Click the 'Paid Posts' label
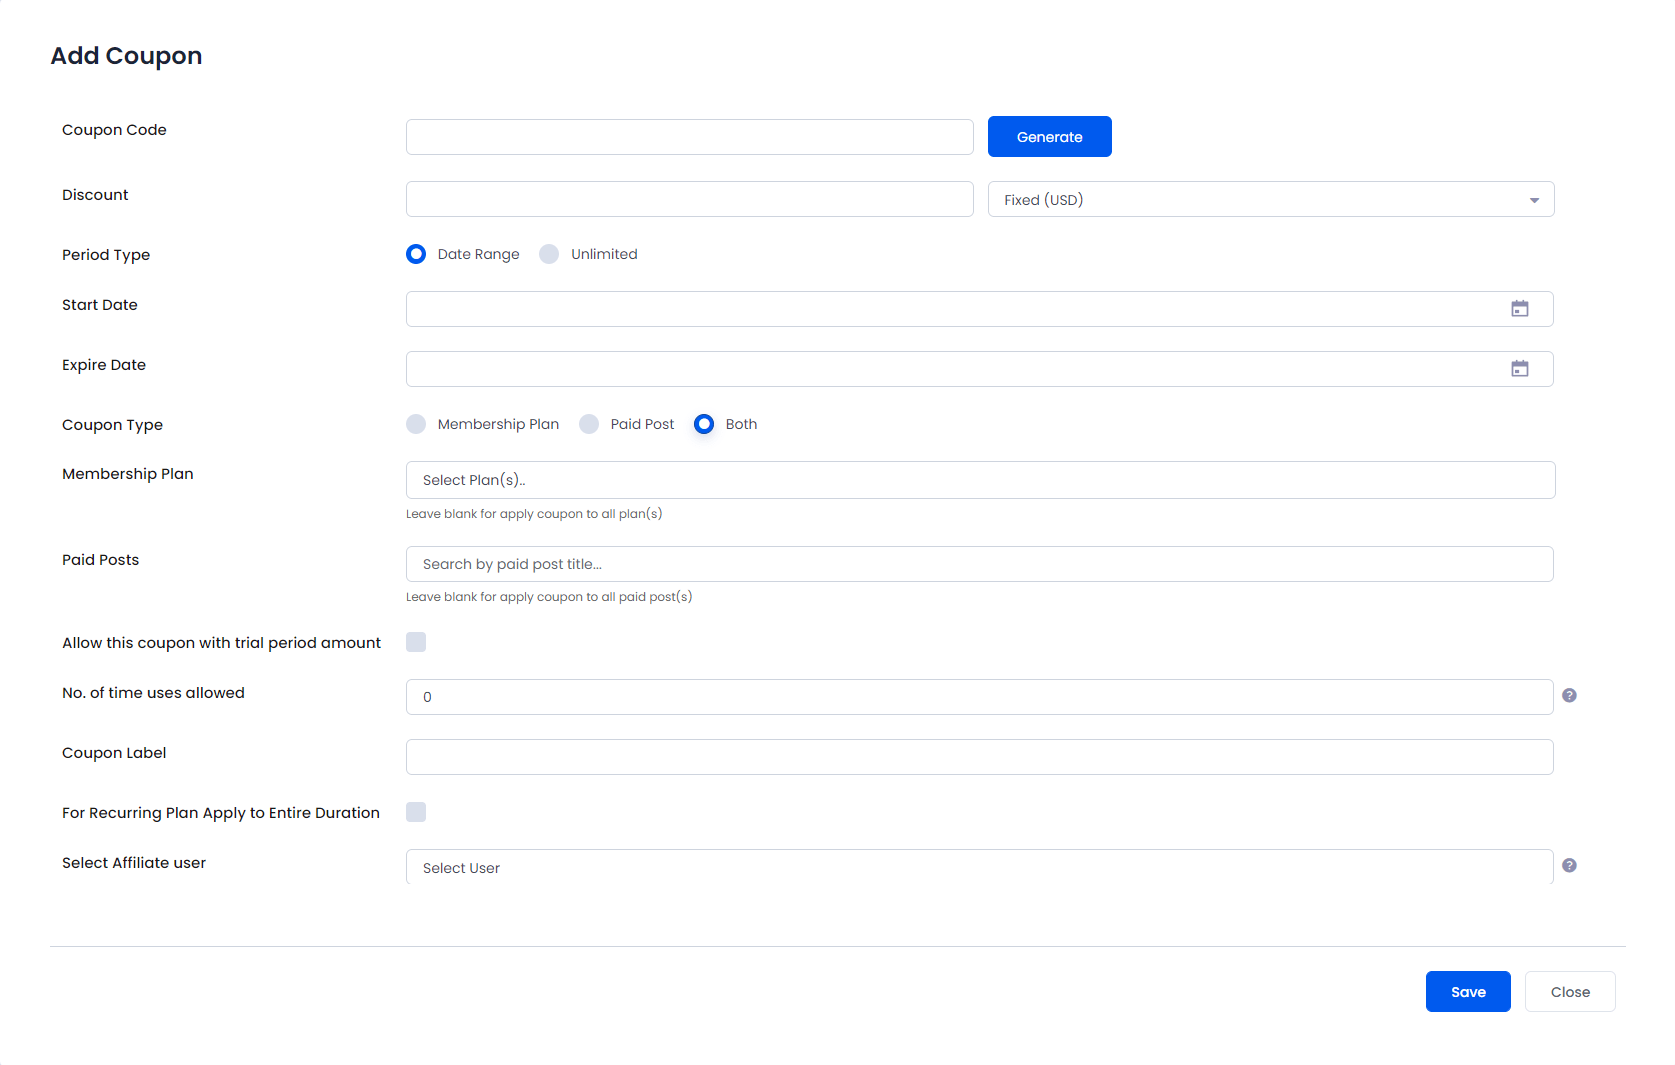The height and width of the screenshot is (1065, 1675). 100,560
